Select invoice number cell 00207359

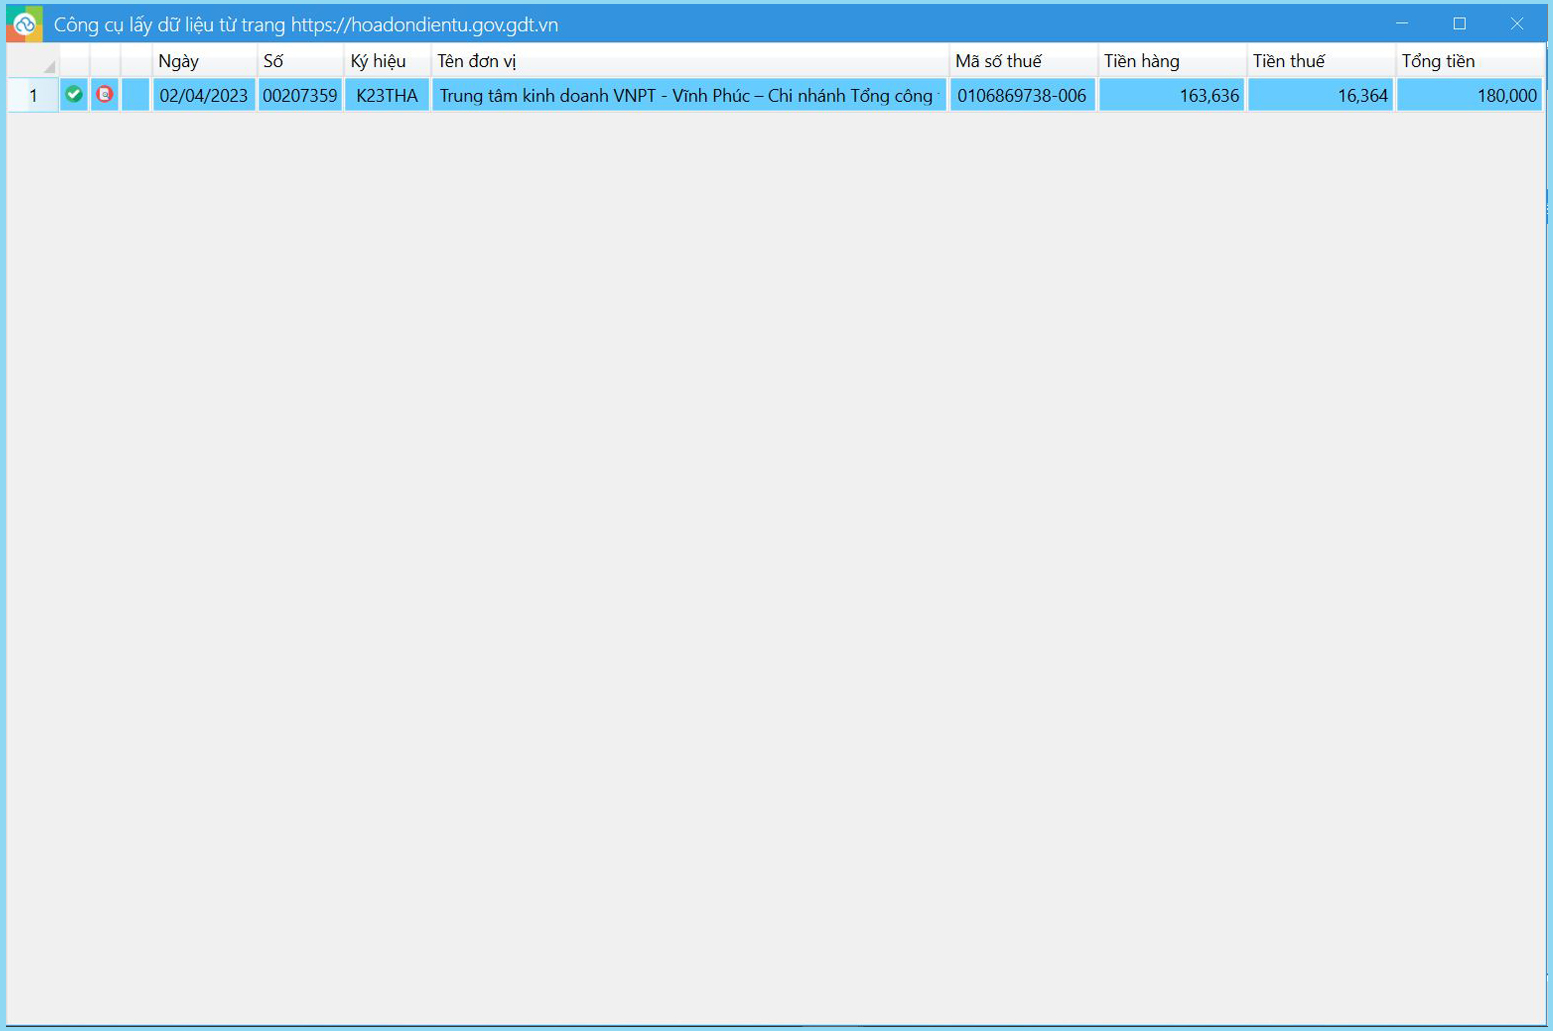coord(300,96)
